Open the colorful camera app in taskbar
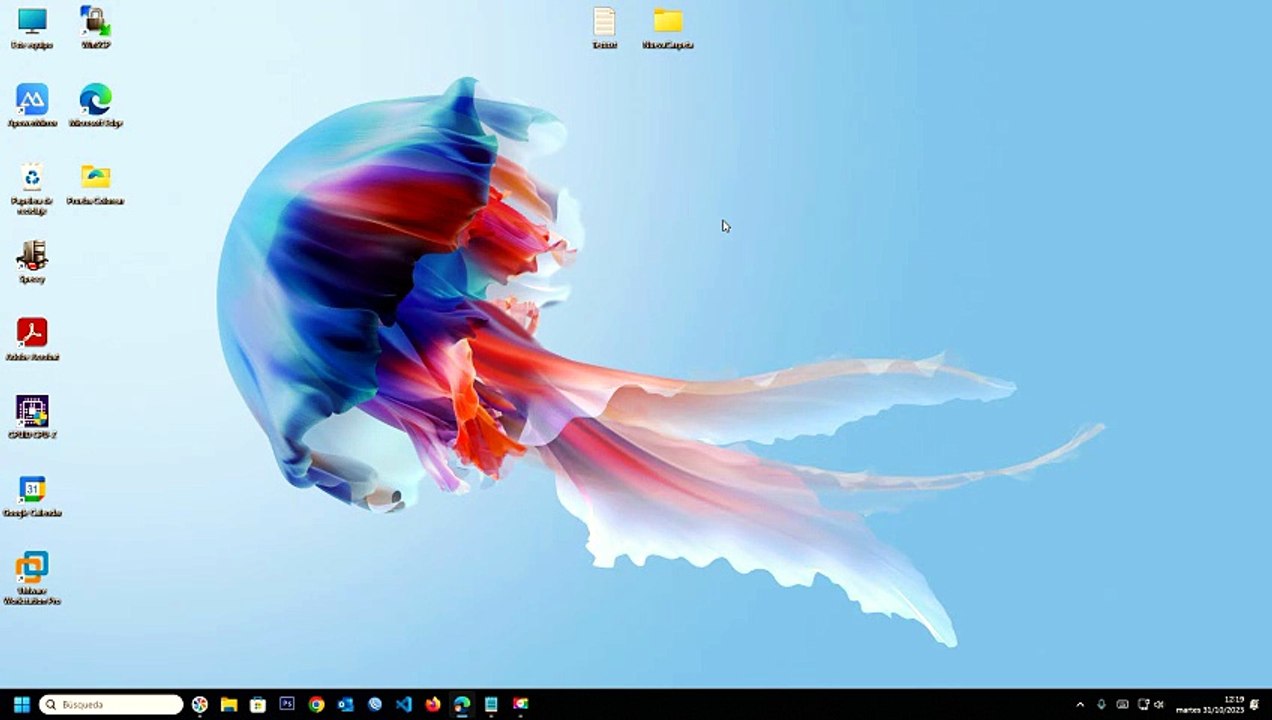Screen dimensions: 1272x720 (x=520, y=704)
